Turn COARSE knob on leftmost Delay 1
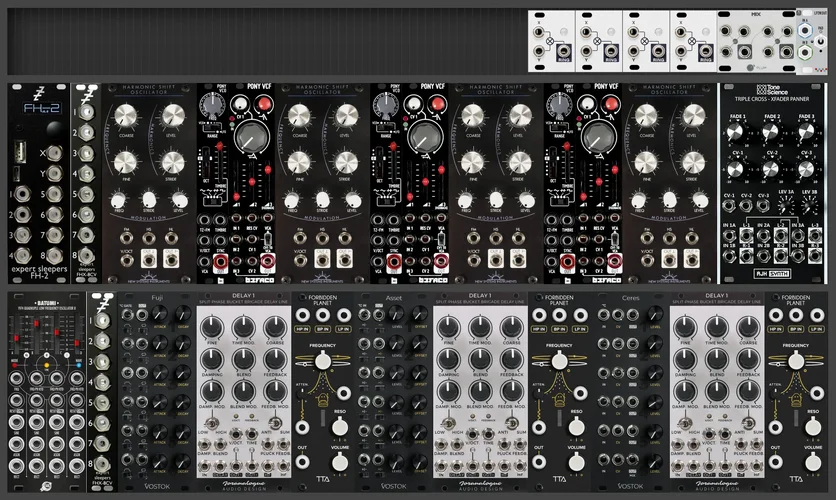Viewport: 836px width, 500px height. click(x=276, y=328)
